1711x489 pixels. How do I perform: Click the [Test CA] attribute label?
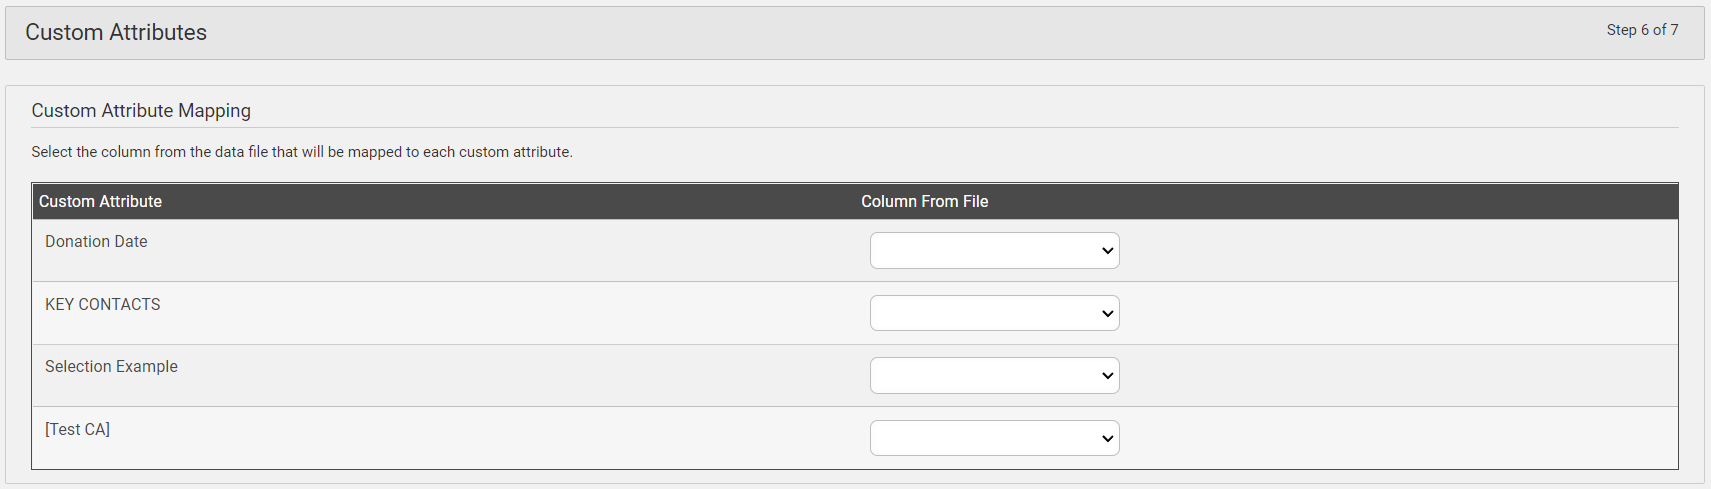pyautogui.click(x=77, y=429)
